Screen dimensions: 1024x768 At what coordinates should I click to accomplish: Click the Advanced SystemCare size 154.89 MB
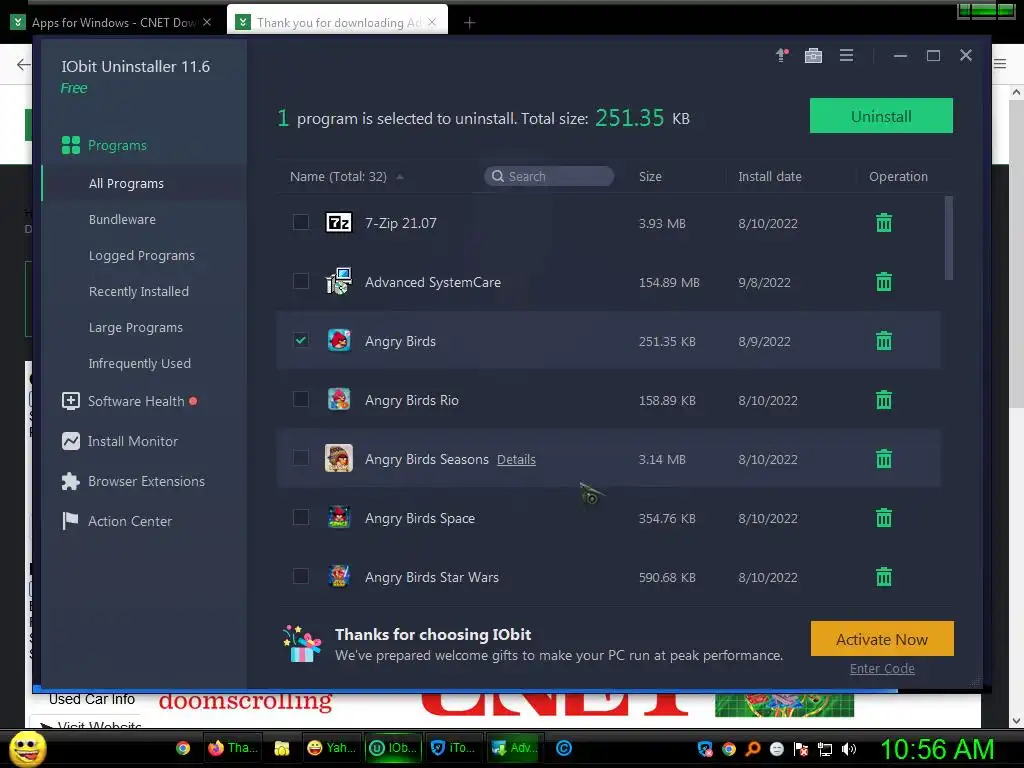tap(669, 282)
